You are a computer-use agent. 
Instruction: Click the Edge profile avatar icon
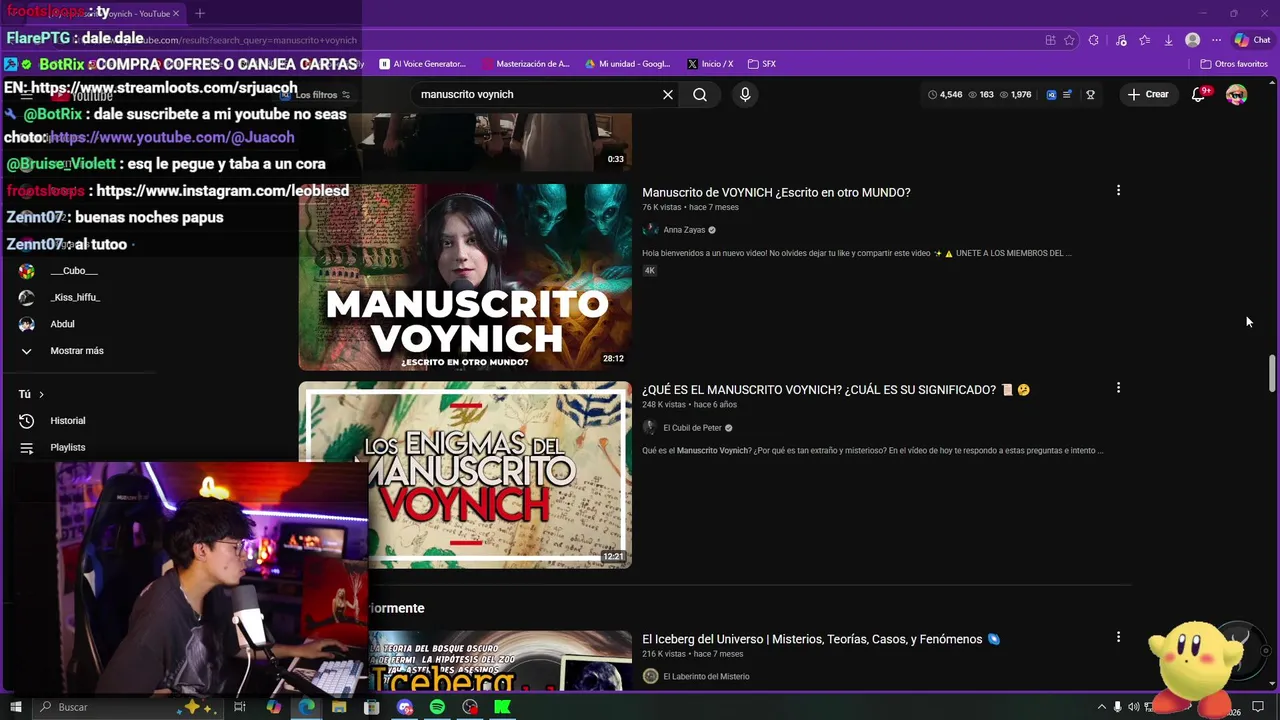point(1192,40)
